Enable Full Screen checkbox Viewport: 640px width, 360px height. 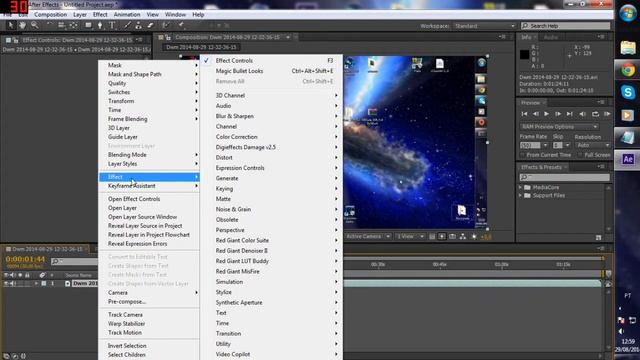click(x=580, y=155)
